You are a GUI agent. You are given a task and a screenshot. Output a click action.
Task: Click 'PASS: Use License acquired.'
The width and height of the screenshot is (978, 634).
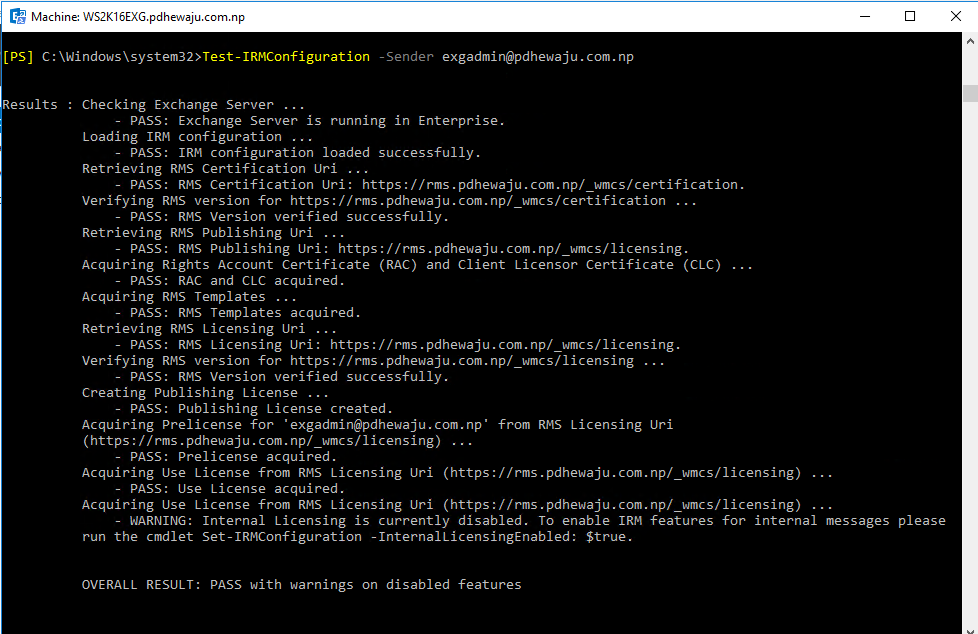click(237, 489)
